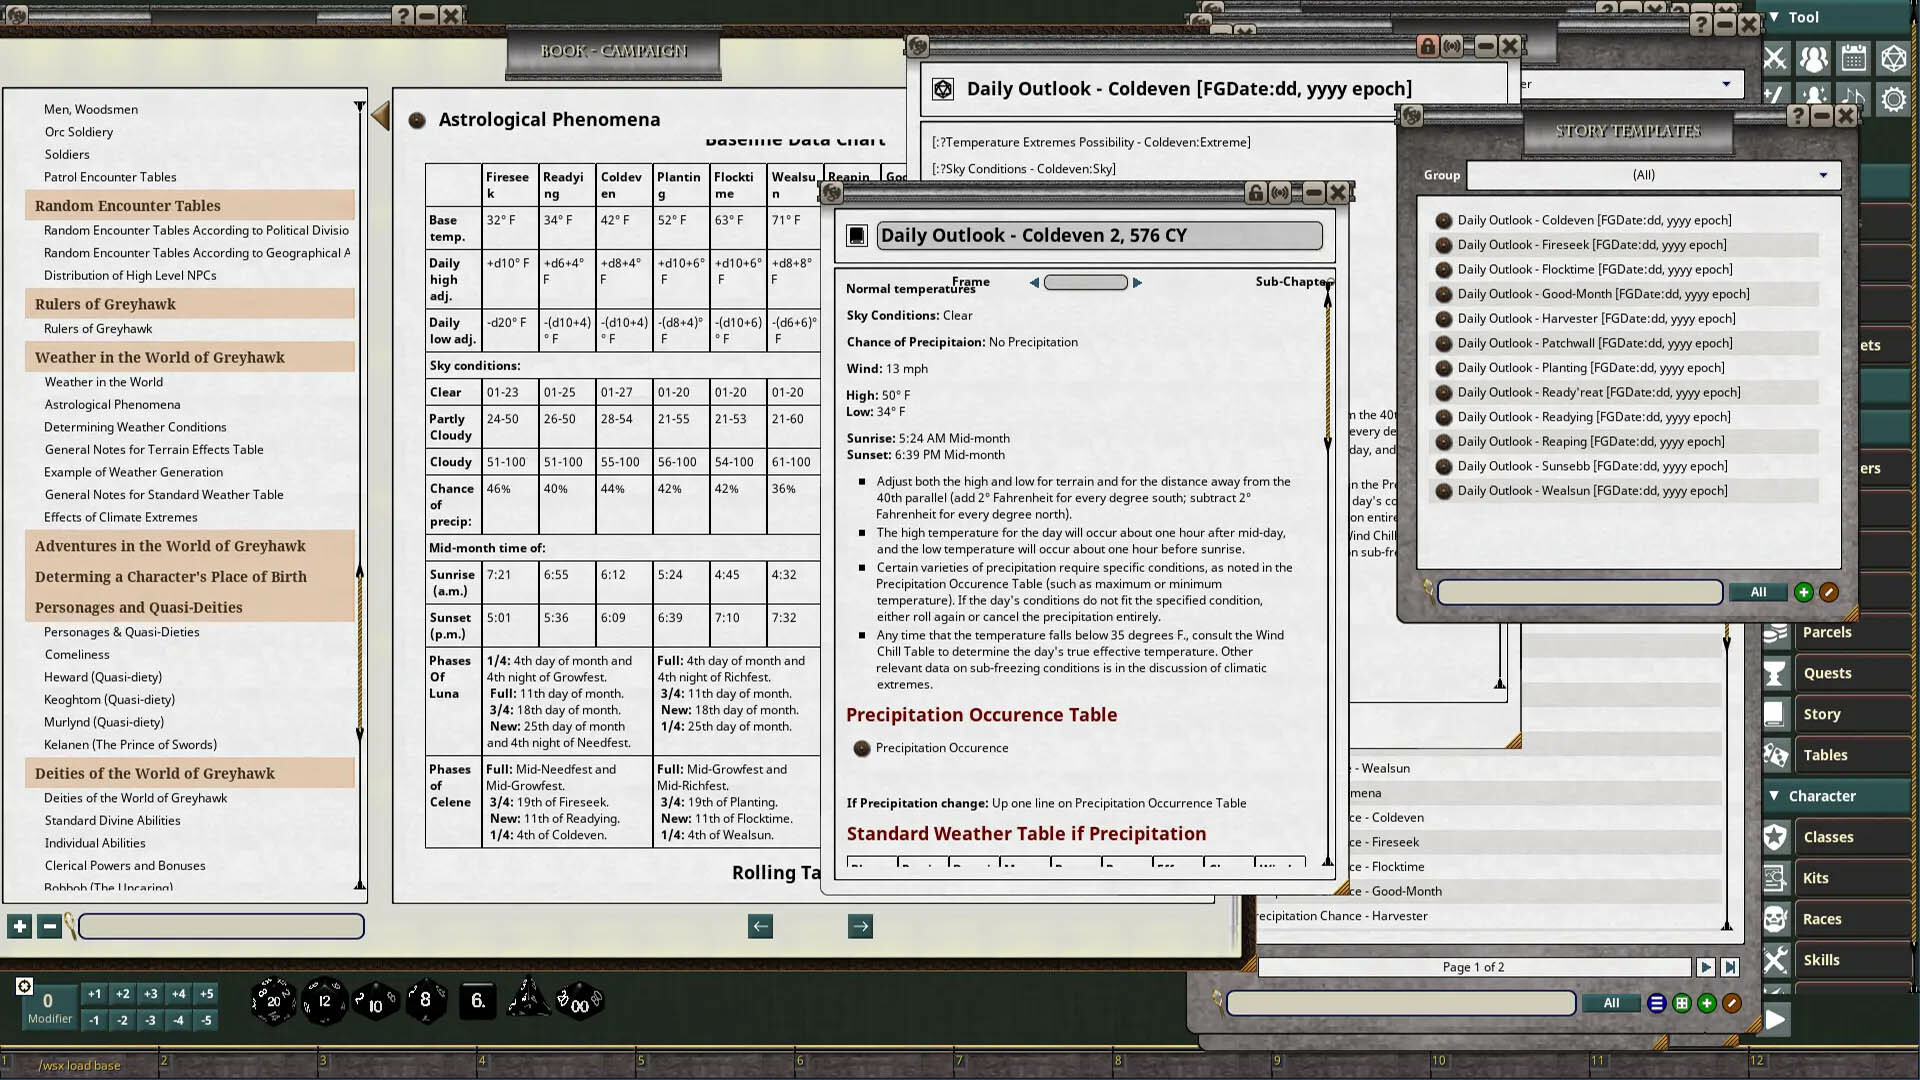Collapse the Character sidebar section
1920x1080 pixels.
[x=1774, y=795]
